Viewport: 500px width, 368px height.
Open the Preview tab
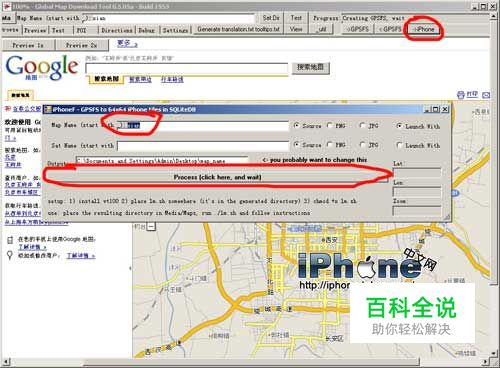(35, 30)
